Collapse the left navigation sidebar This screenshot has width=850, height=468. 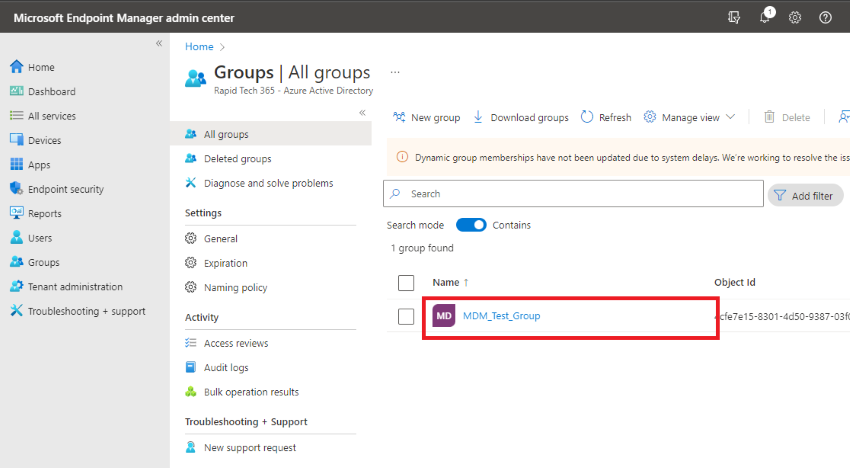[159, 43]
